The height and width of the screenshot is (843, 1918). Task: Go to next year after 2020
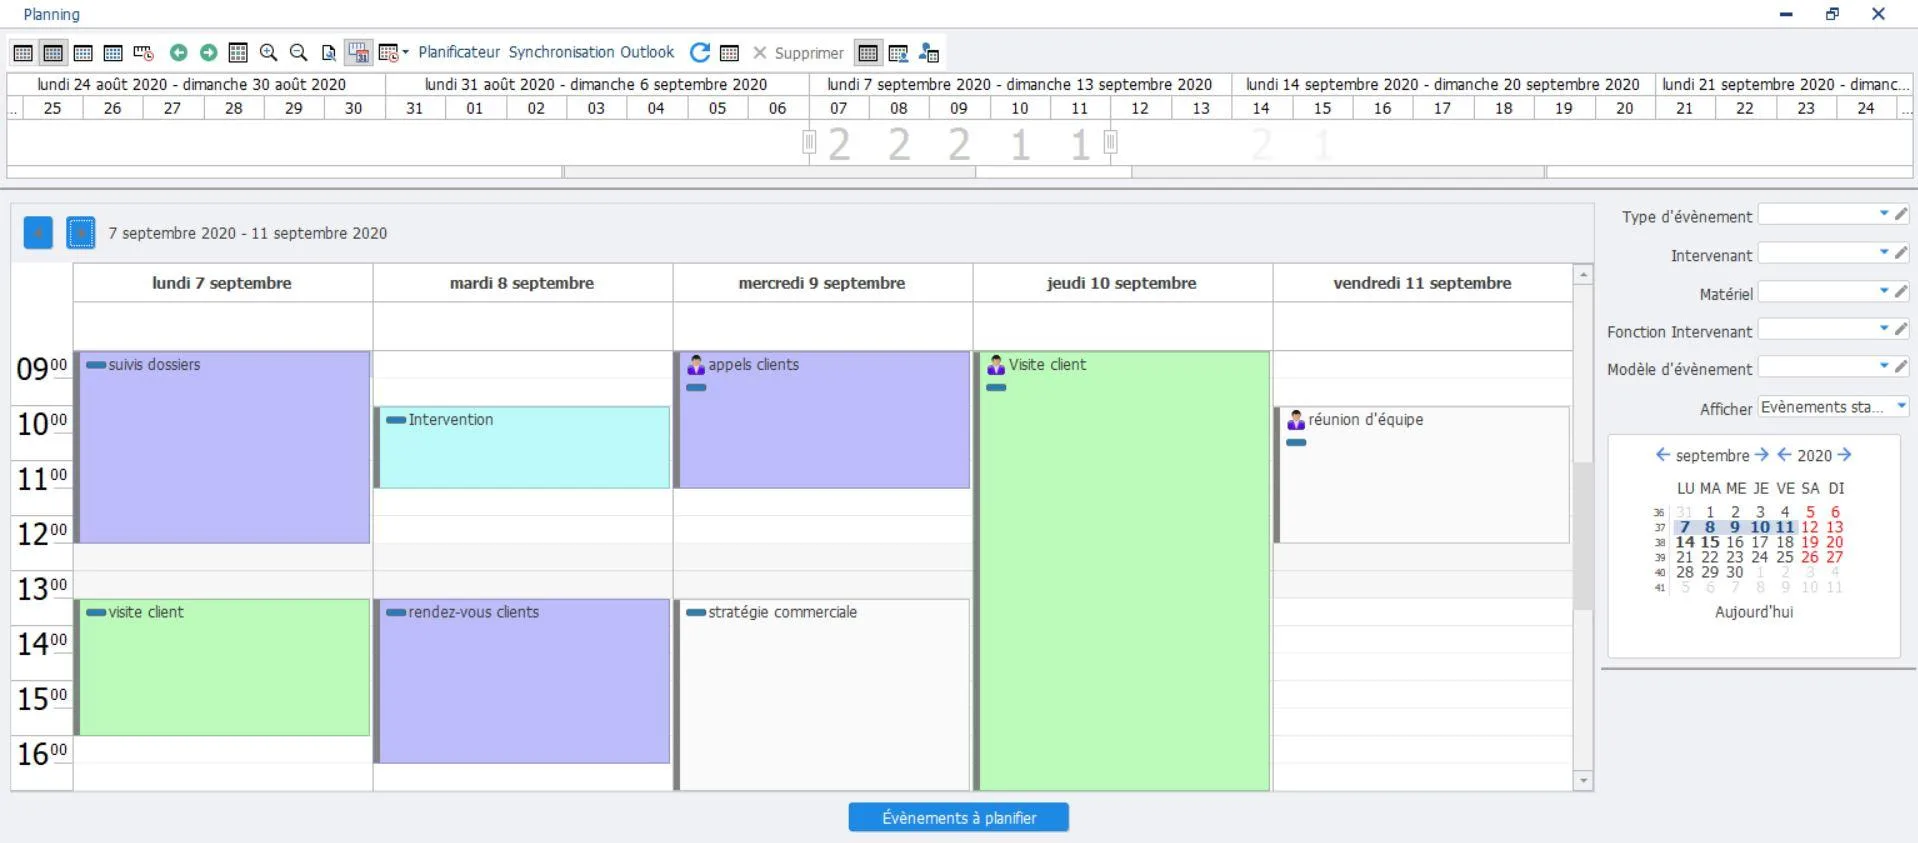1845,455
